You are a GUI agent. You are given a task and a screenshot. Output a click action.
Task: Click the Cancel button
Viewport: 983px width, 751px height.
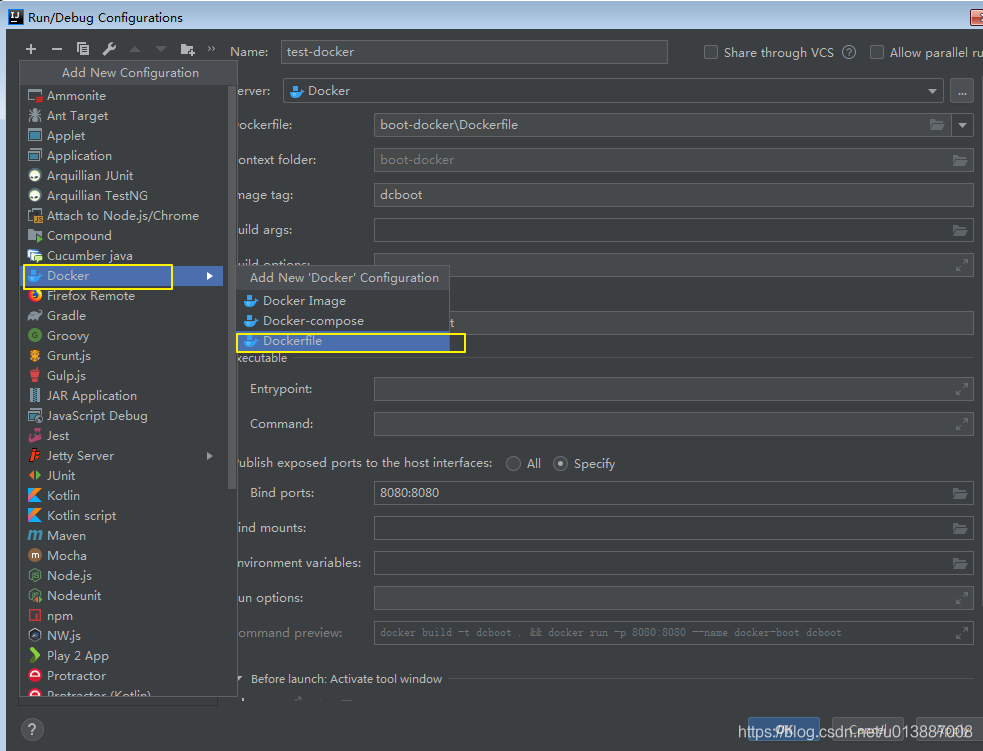(x=868, y=730)
